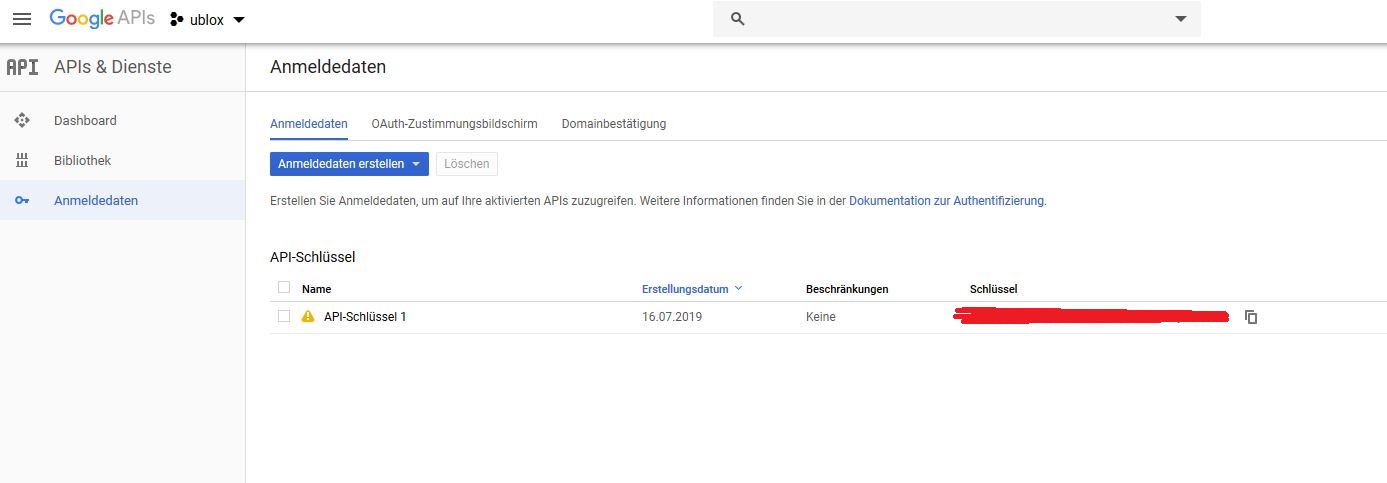Click into the top search field
The width and height of the screenshot is (1387, 483).
point(950,19)
